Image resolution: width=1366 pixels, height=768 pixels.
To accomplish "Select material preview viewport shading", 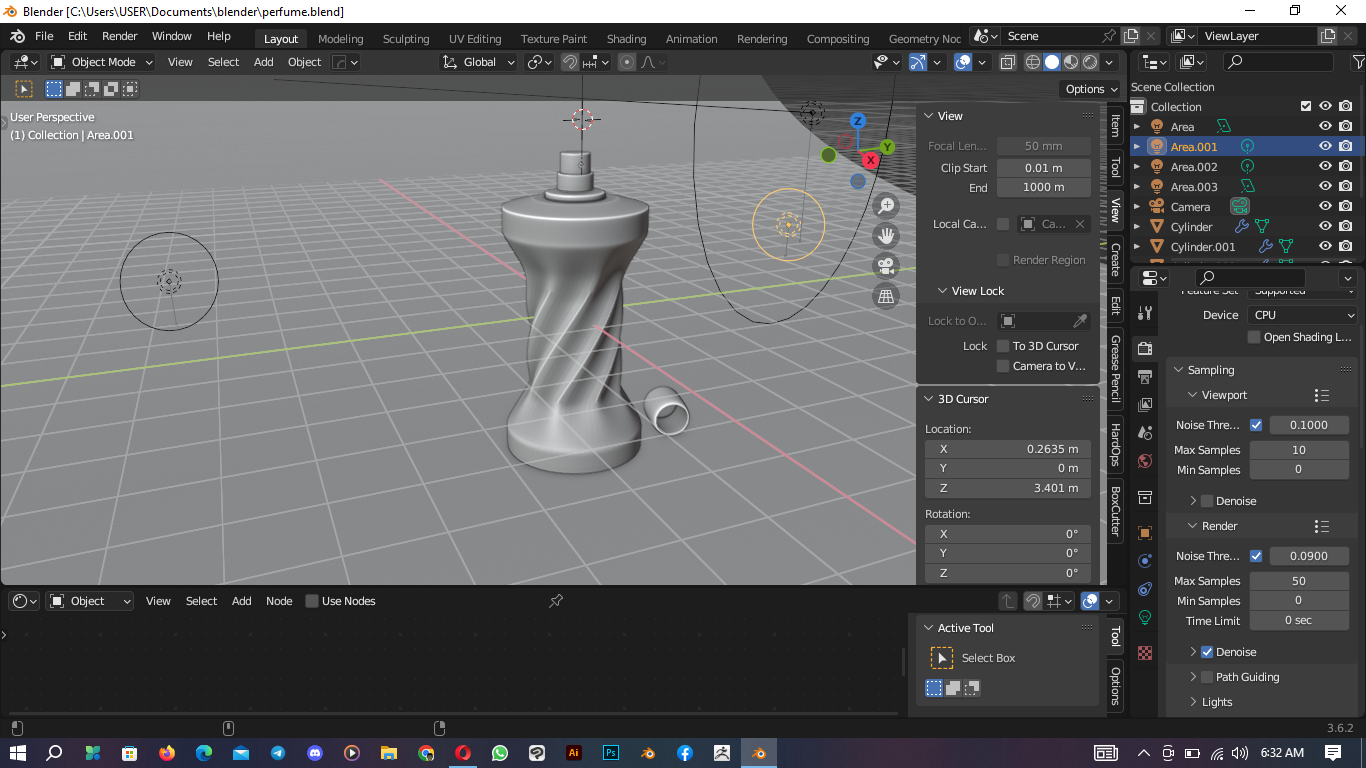I will 1071,62.
